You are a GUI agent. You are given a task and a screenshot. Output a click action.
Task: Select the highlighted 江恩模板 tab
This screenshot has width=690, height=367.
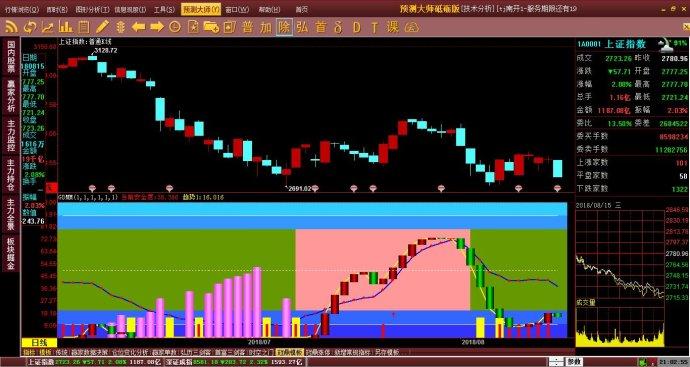(290, 352)
